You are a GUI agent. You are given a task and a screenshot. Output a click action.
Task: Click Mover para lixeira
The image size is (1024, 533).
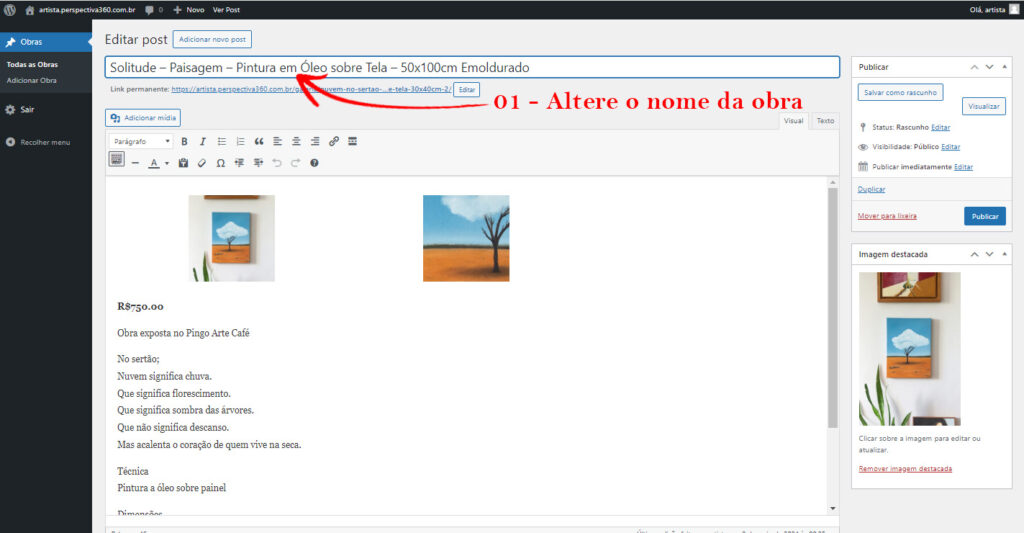pyautogui.click(x=887, y=216)
